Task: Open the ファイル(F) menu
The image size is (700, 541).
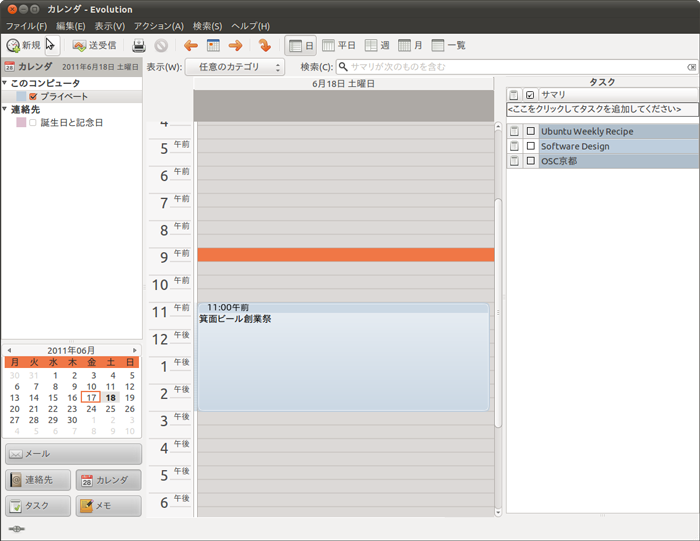Action: 26,26
